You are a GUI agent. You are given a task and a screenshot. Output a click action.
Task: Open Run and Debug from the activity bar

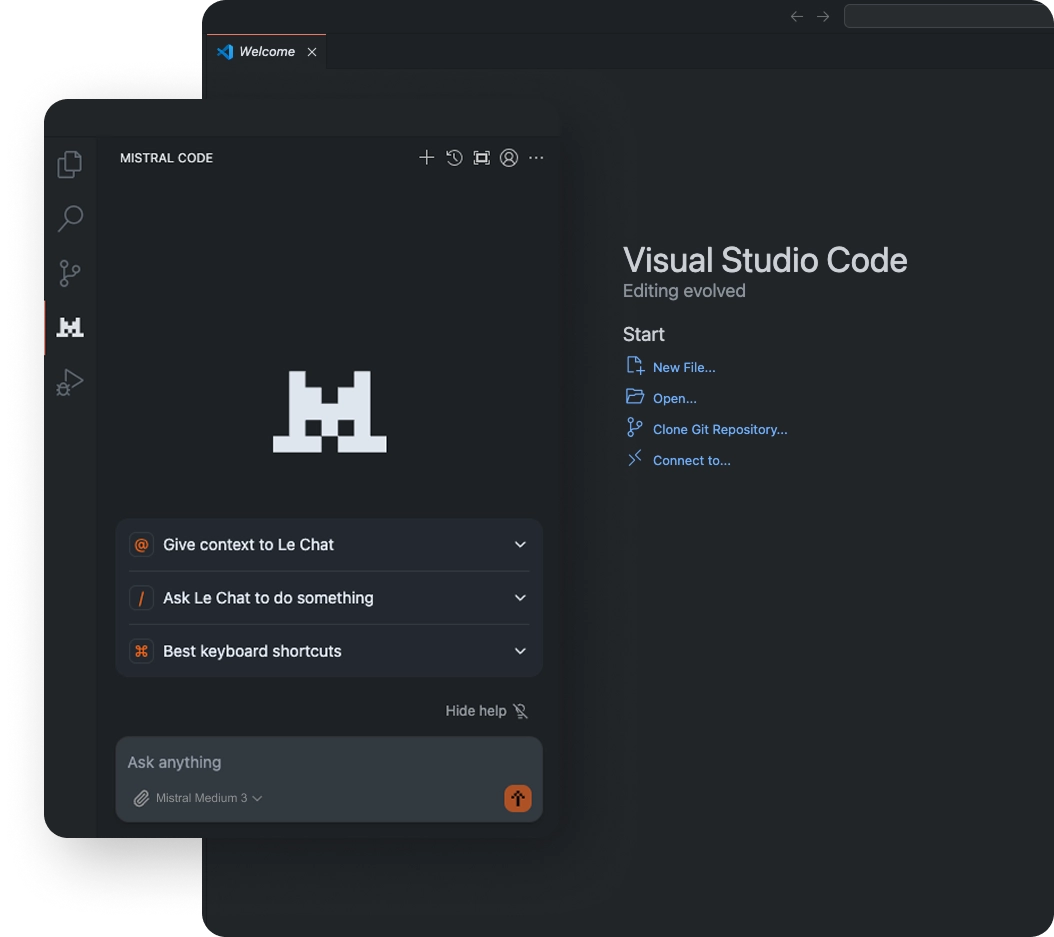[x=70, y=381]
